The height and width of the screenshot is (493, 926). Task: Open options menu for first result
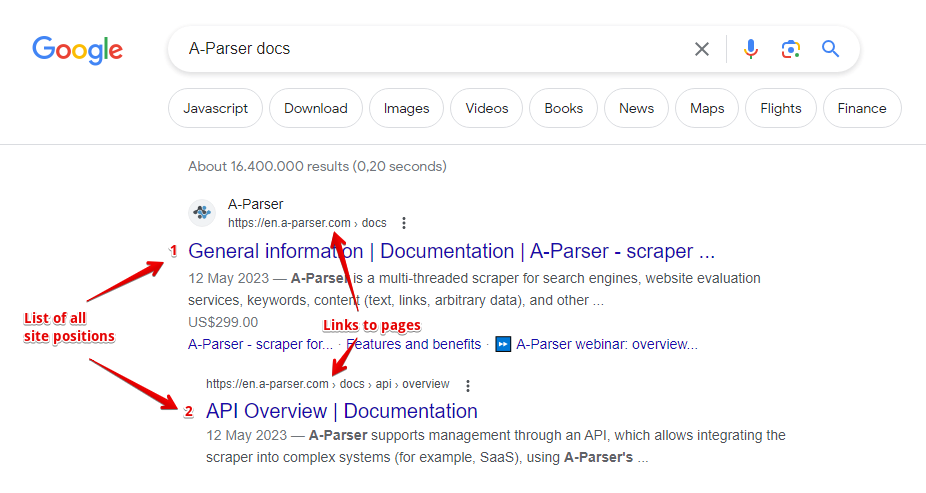point(404,223)
